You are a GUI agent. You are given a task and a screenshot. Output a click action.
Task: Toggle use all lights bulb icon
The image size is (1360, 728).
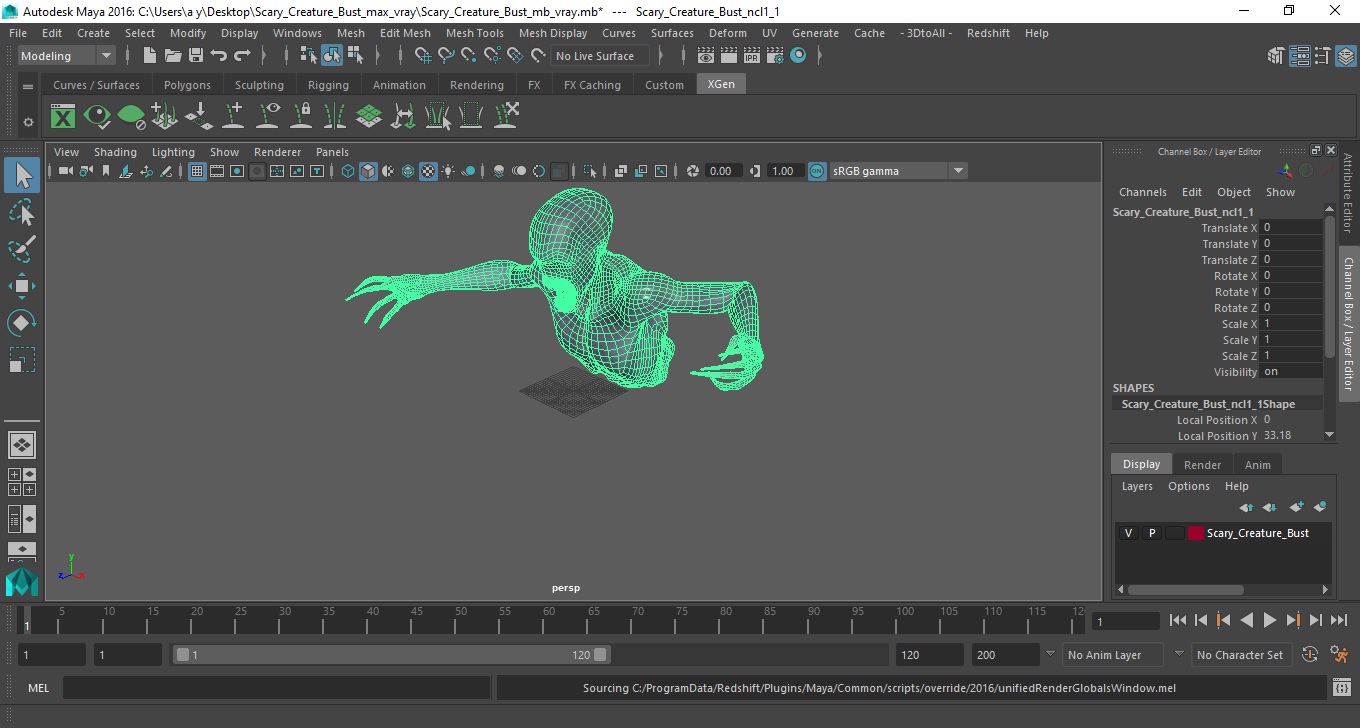click(448, 171)
